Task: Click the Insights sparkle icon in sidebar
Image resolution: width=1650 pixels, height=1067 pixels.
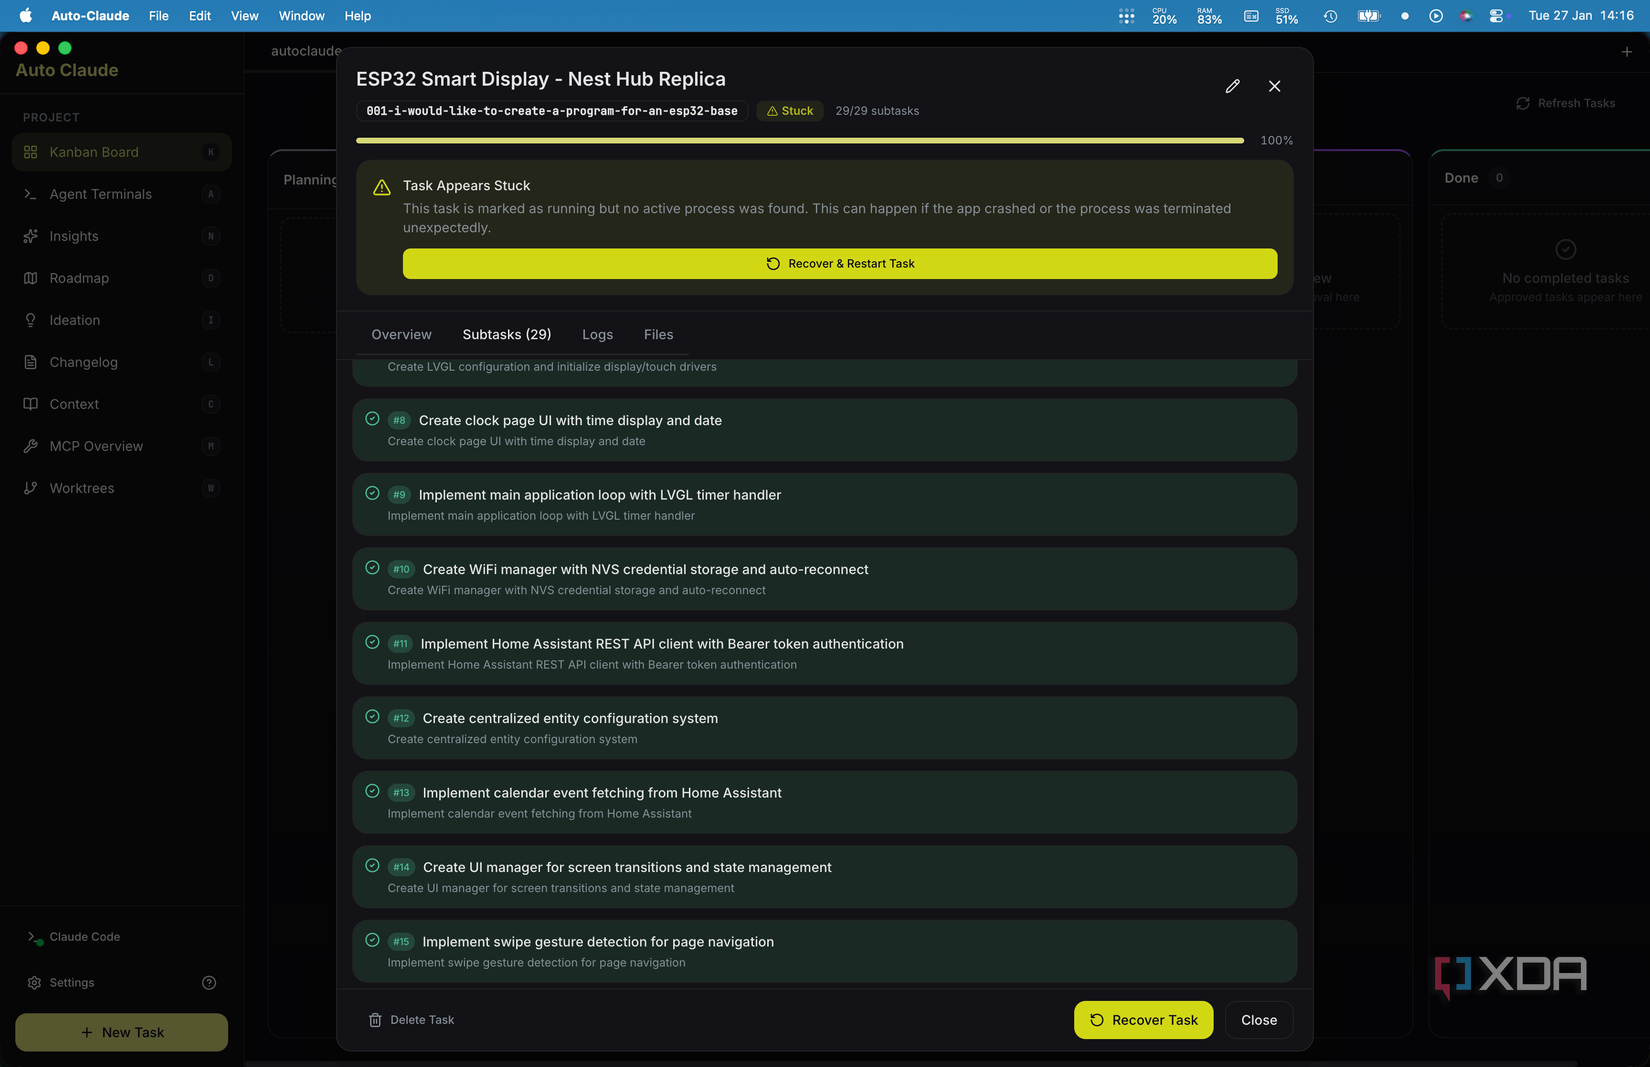Action: click(x=31, y=236)
